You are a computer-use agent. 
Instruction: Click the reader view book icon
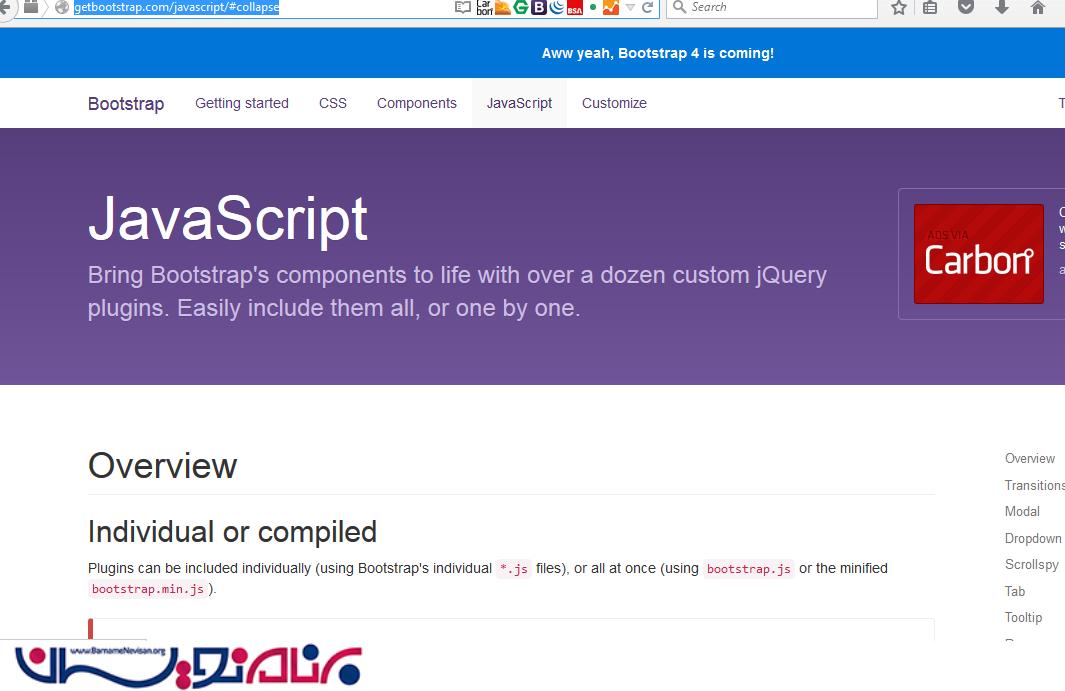462,8
